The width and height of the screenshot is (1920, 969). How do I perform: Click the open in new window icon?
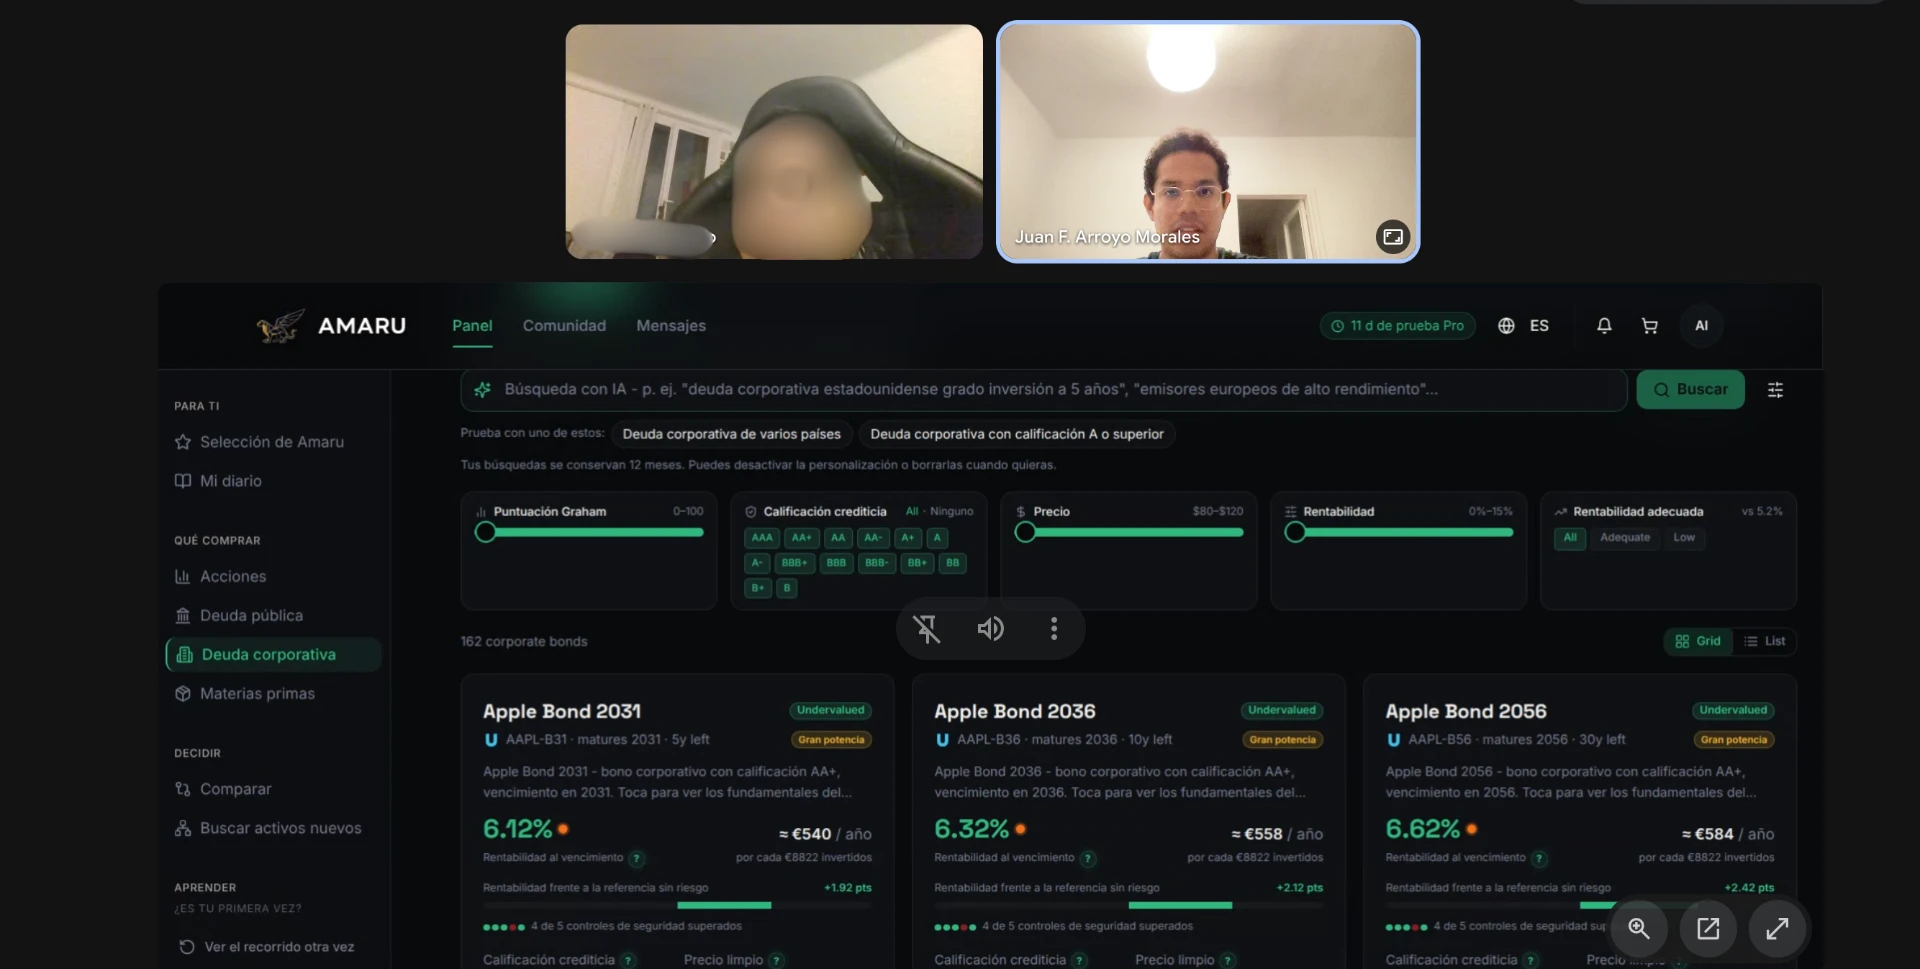tap(1708, 928)
